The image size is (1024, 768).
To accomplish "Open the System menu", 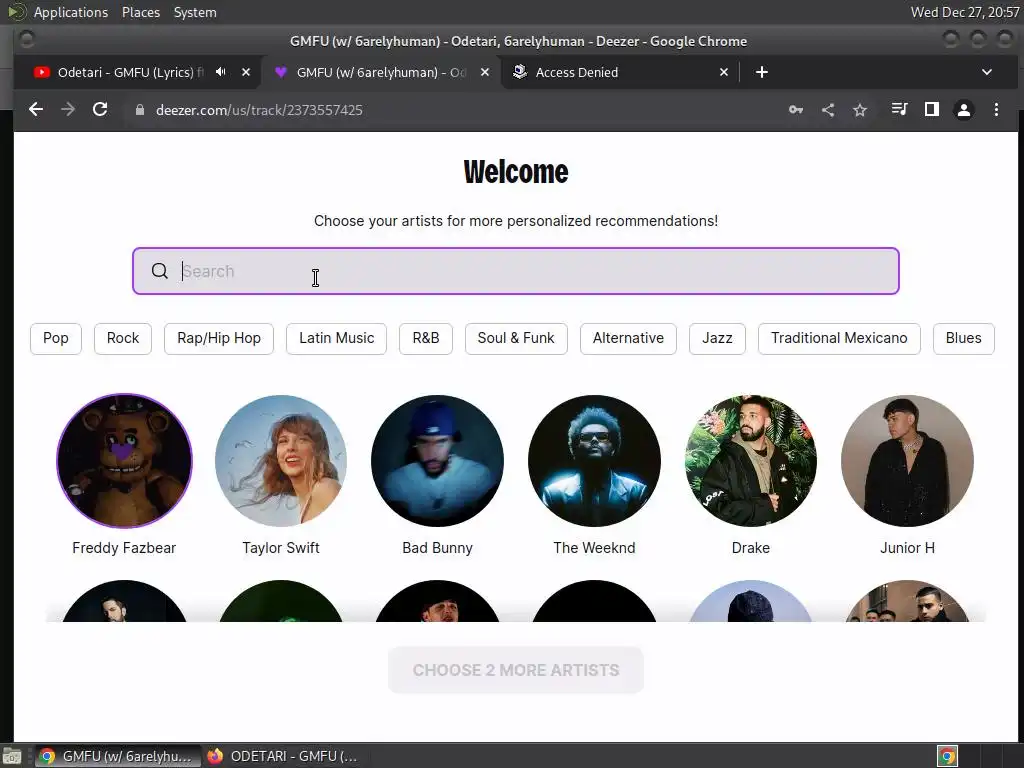I will coord(195,12).
